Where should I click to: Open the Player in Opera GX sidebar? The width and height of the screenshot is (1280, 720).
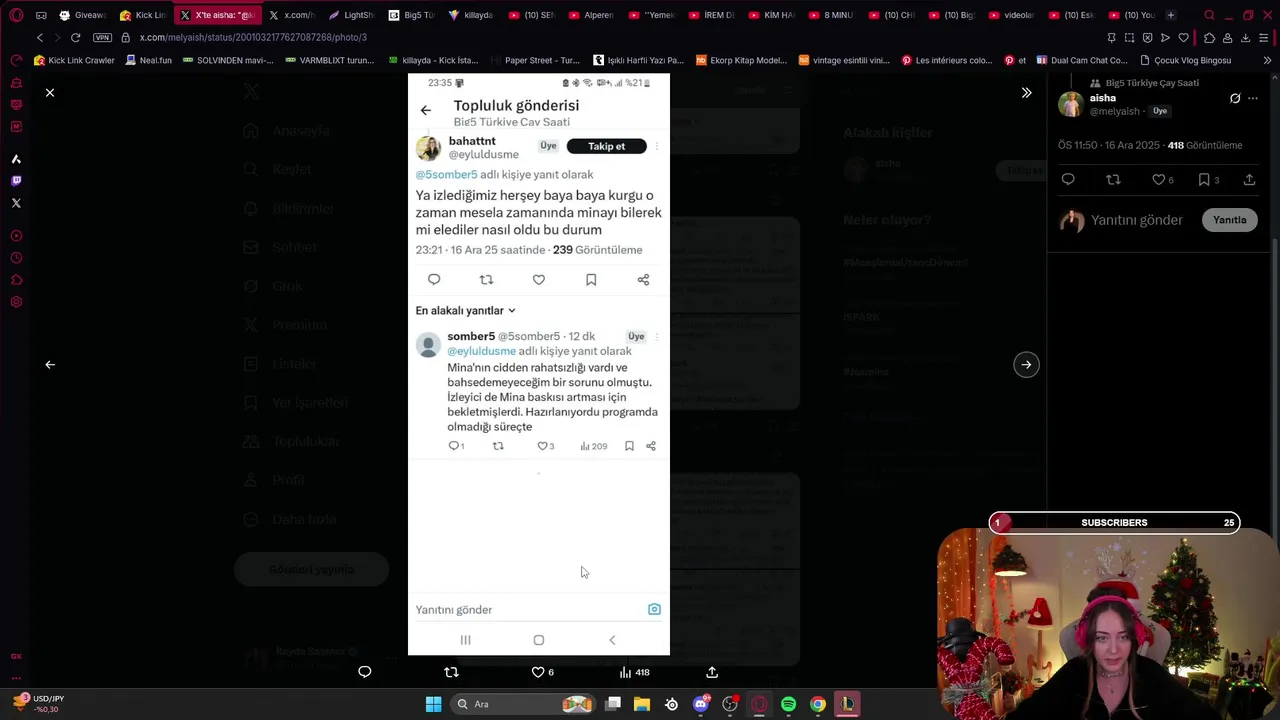(16, 236)
